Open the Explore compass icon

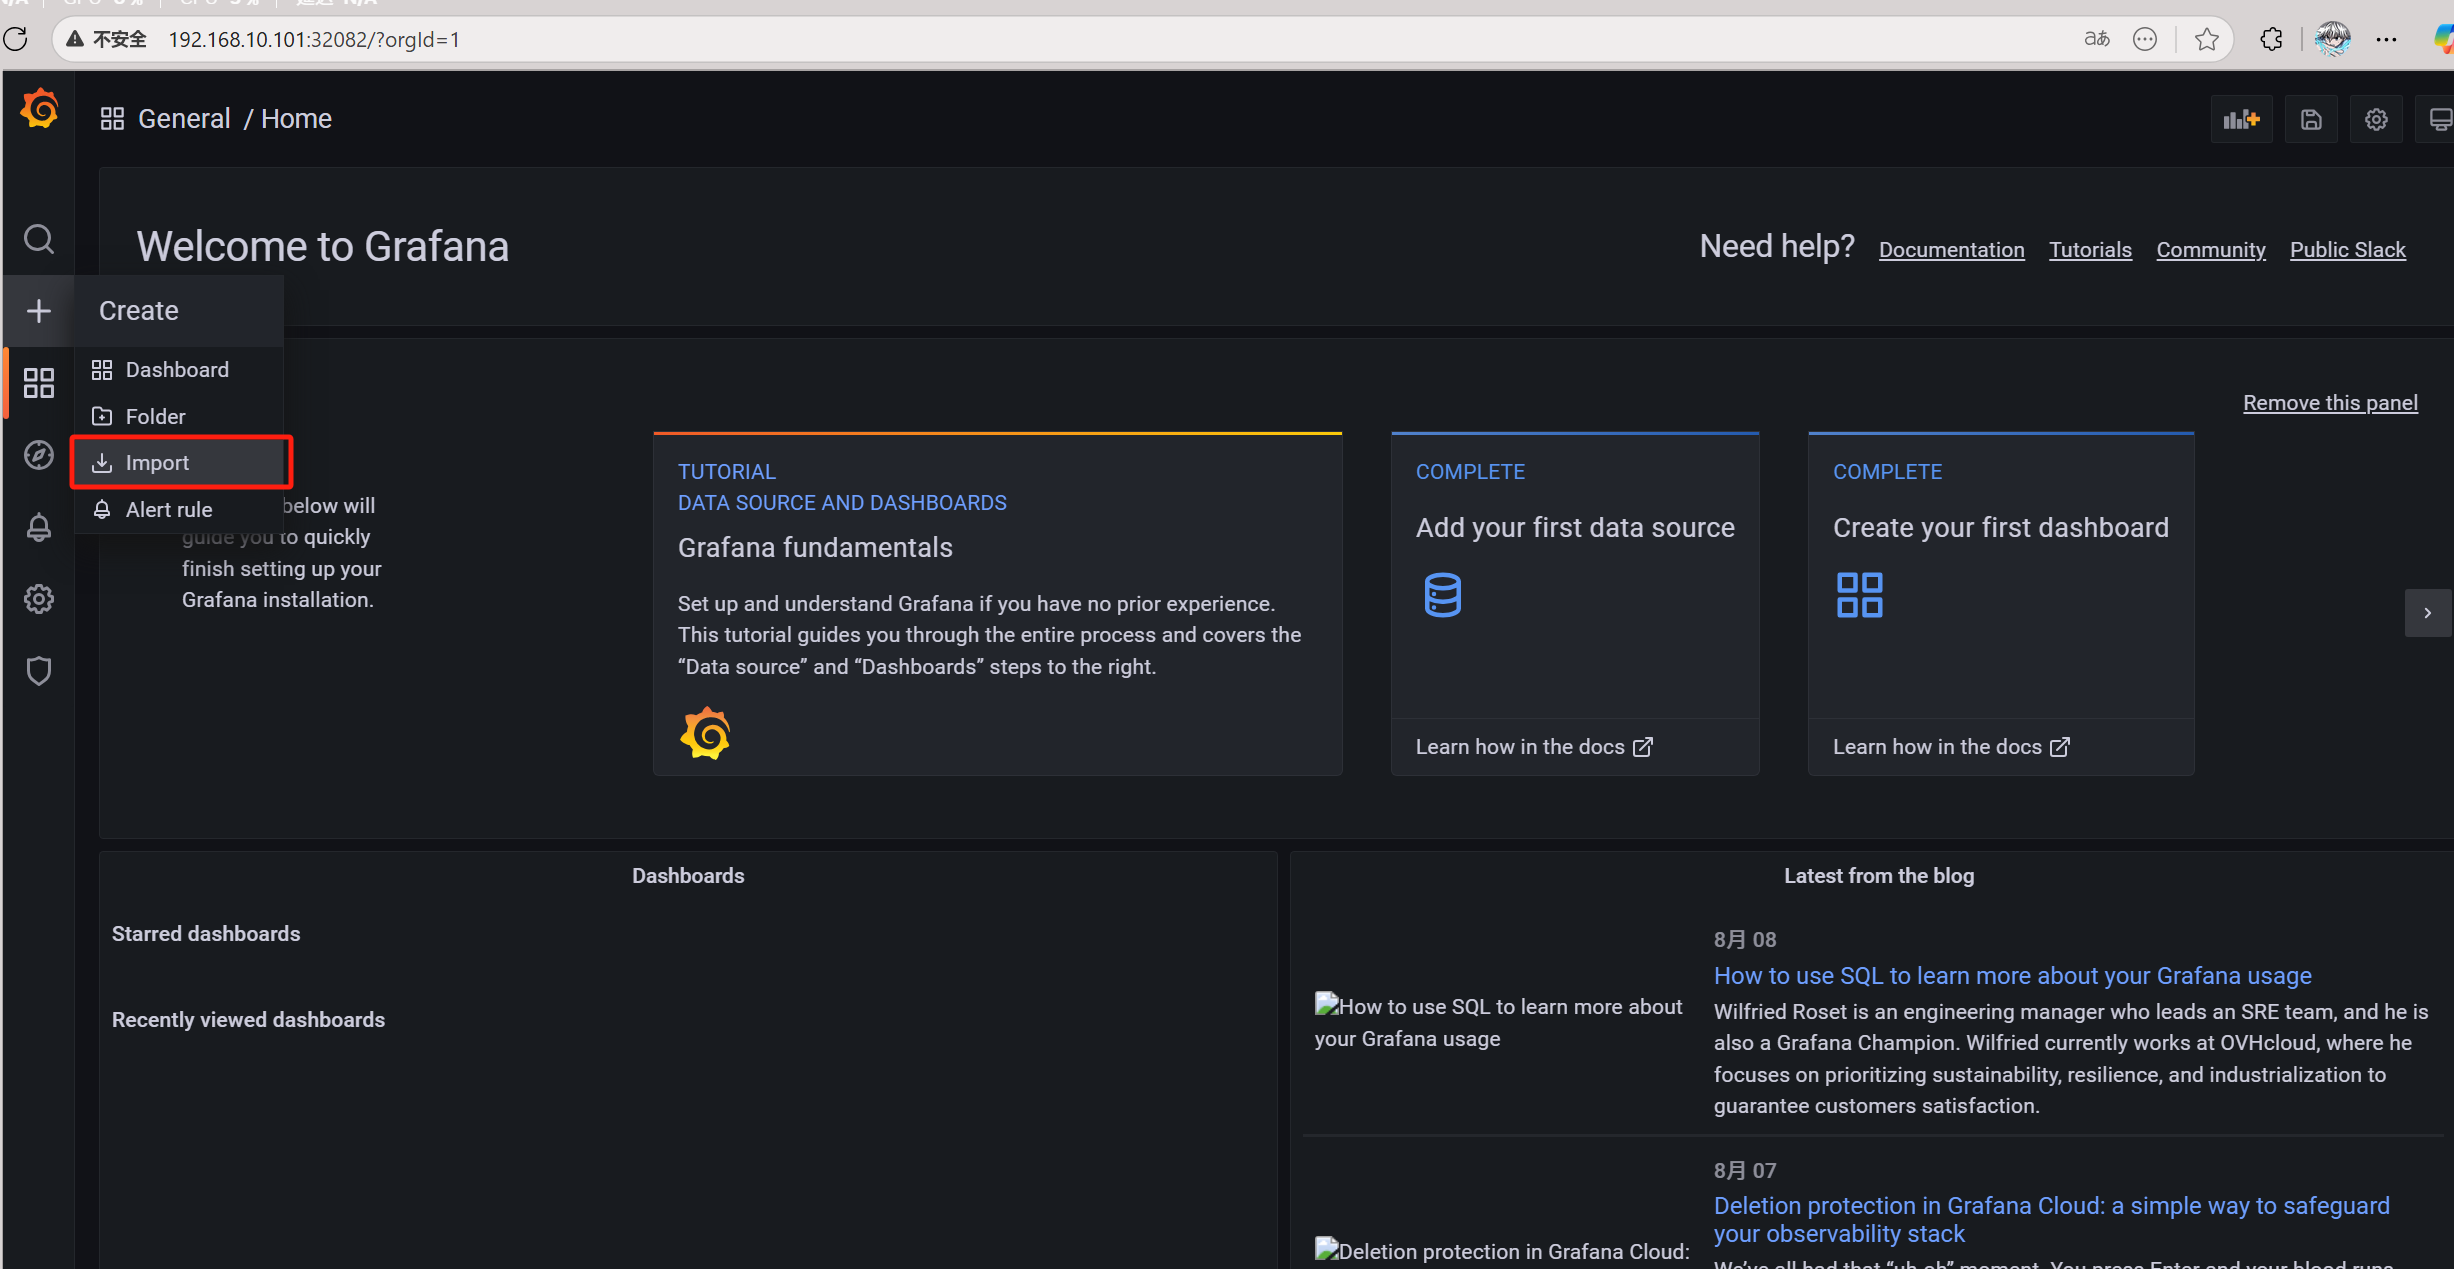coord(39,455)
